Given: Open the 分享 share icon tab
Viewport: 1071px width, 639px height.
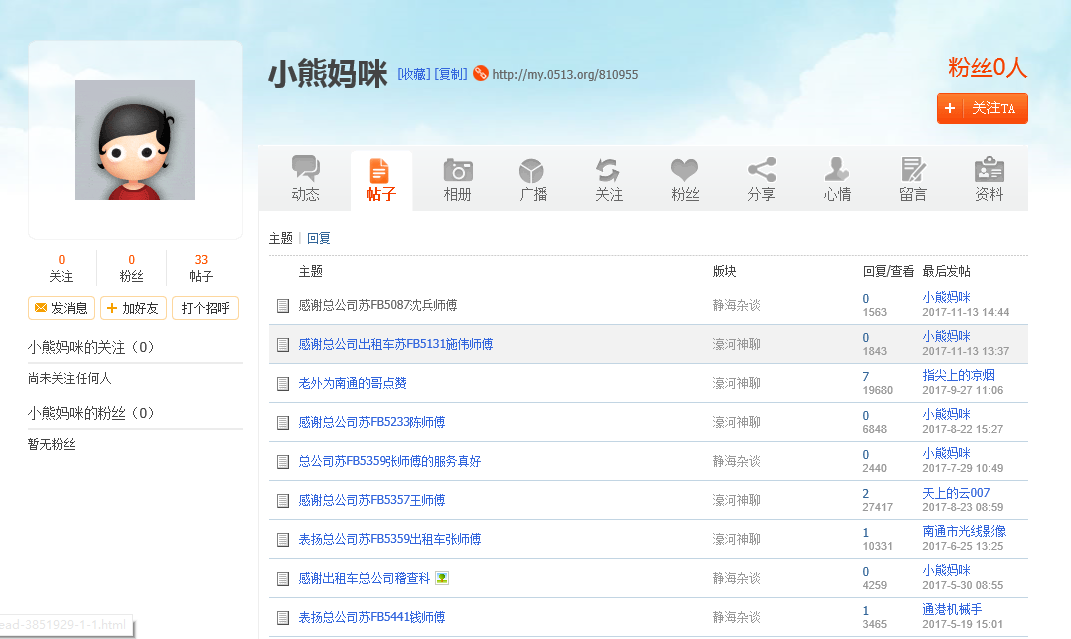Looking at the screenshot, I should [761, 170].
